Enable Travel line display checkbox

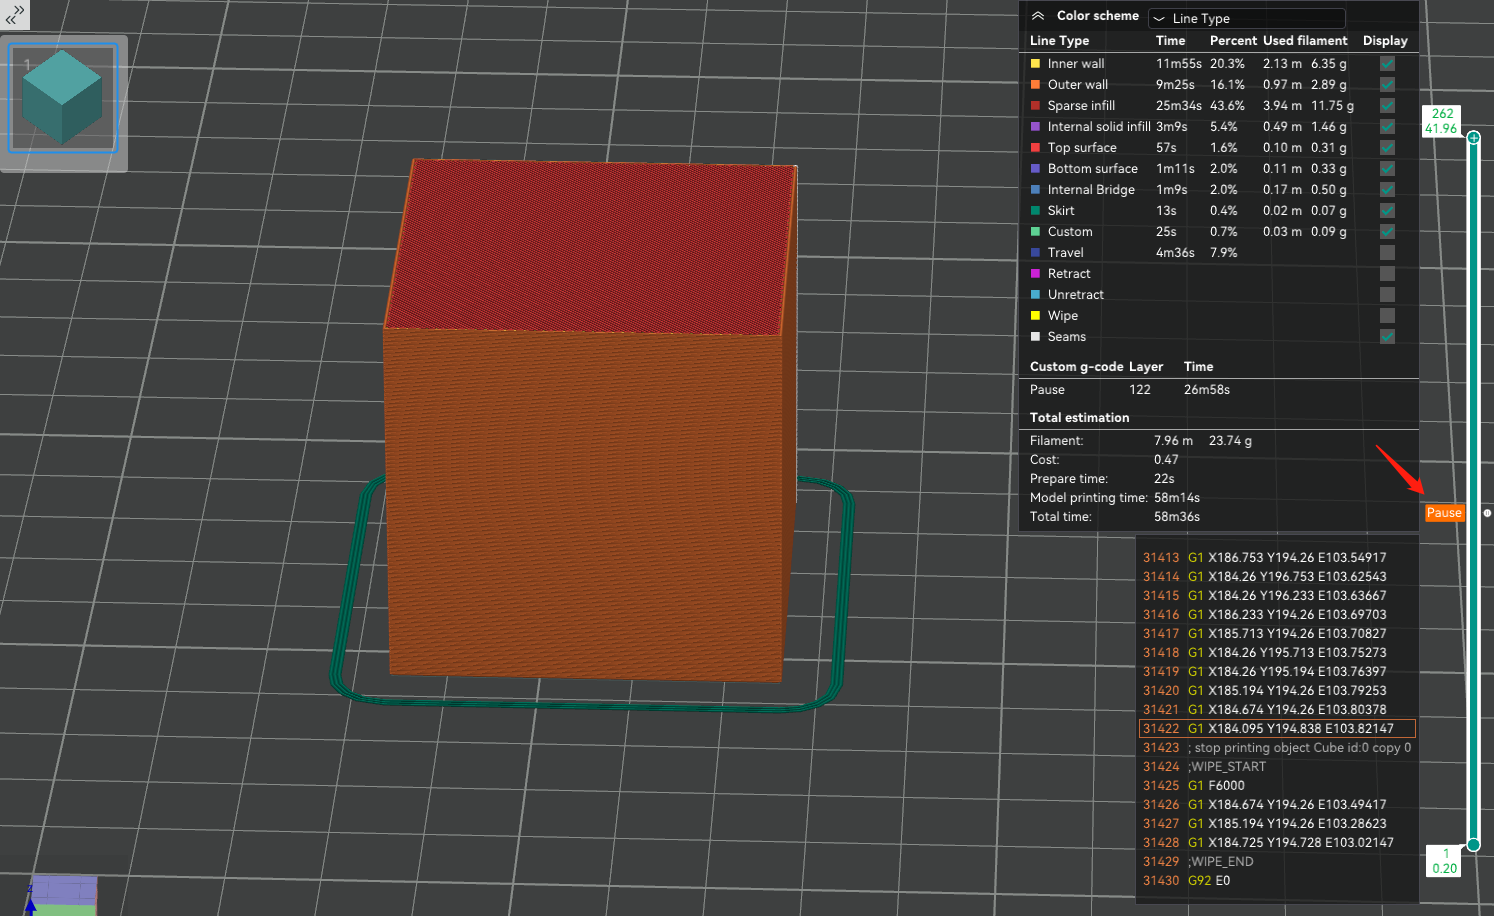1387,253
